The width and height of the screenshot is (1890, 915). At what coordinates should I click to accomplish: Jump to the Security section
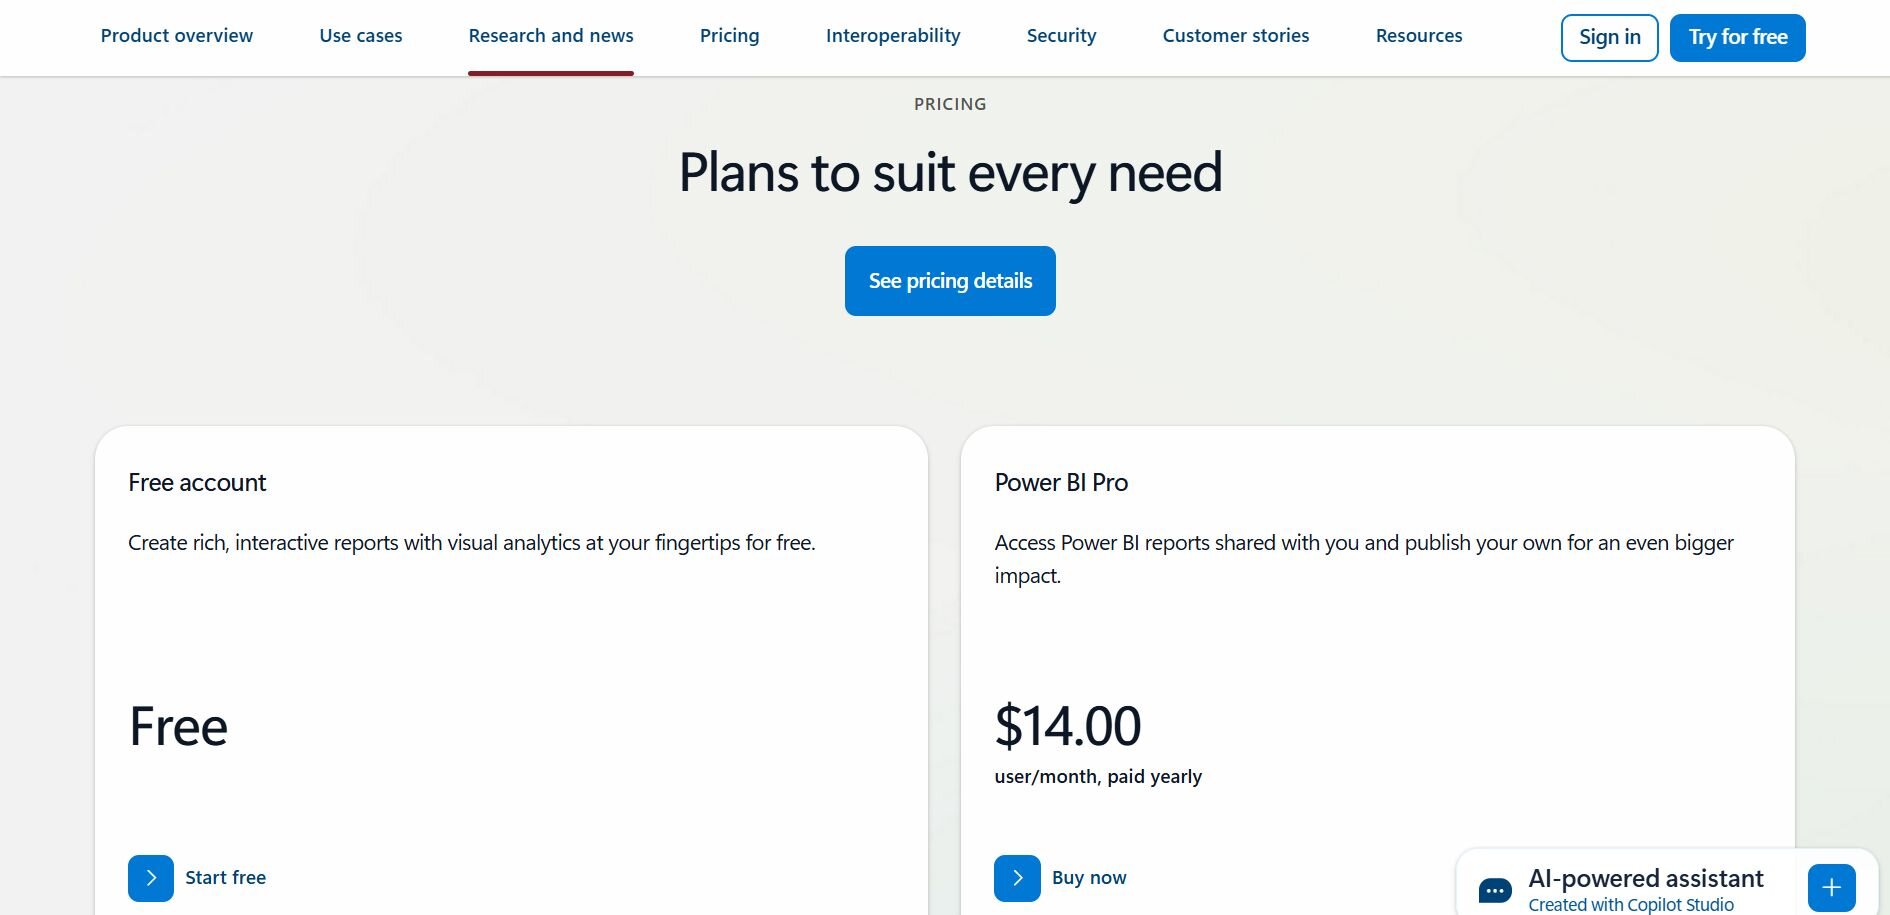pos(1061,36)
